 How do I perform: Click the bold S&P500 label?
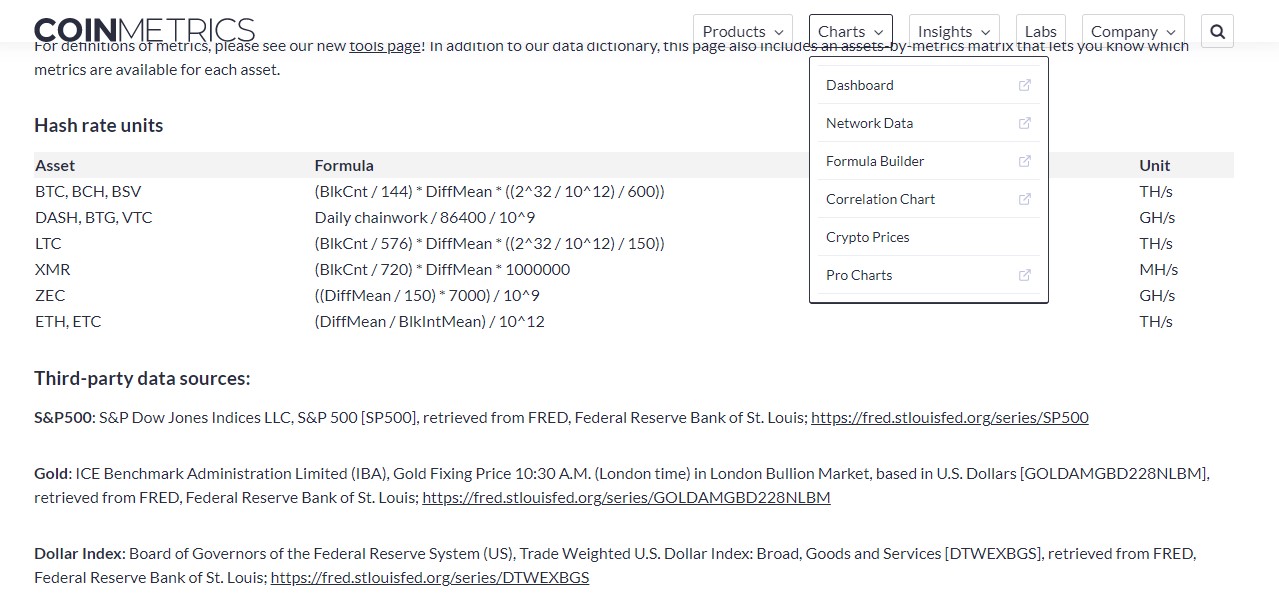(64, 418)
